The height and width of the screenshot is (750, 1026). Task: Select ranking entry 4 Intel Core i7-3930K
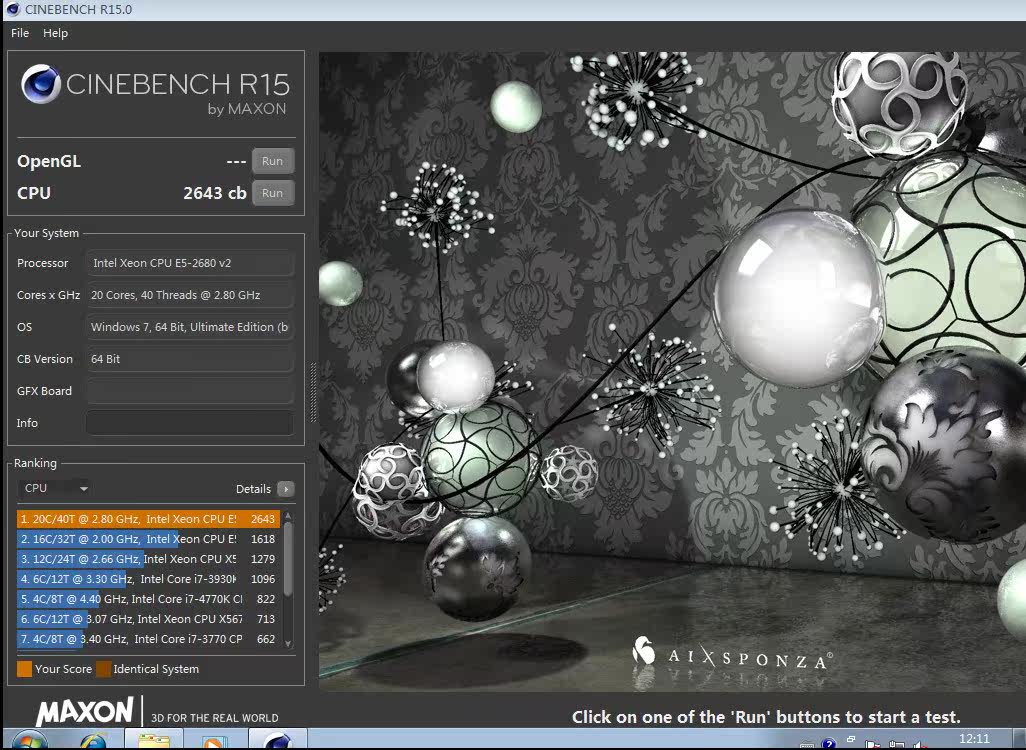[x=149, y=579]
